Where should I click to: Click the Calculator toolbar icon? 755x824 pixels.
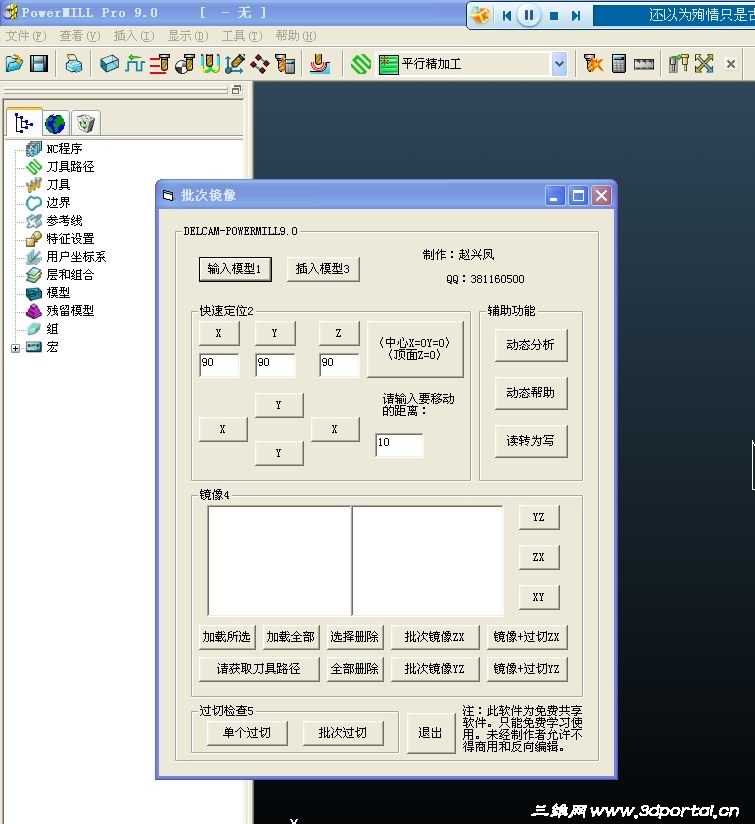click(619, 64)
